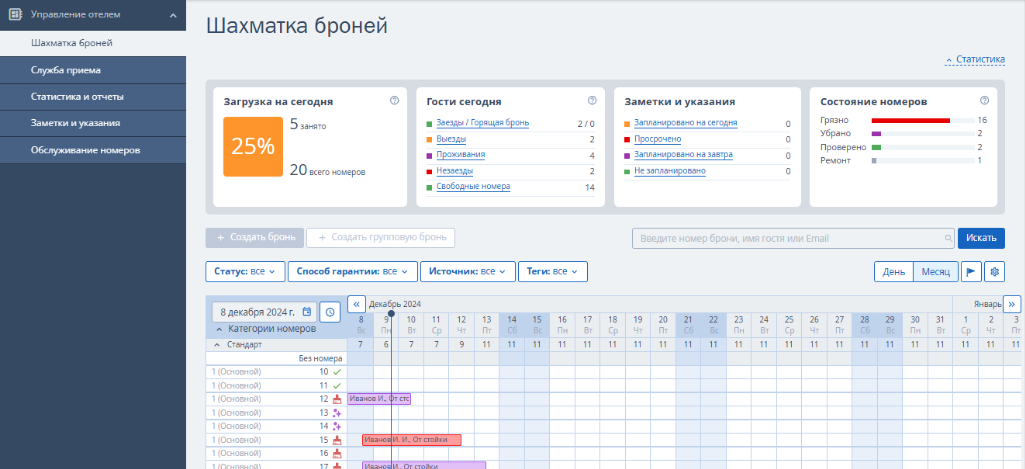Image resolution: width=1025 pixels, height=469 pixels.
Task: Advance timeline with the double-right arrow
Action: point(1012,304)
